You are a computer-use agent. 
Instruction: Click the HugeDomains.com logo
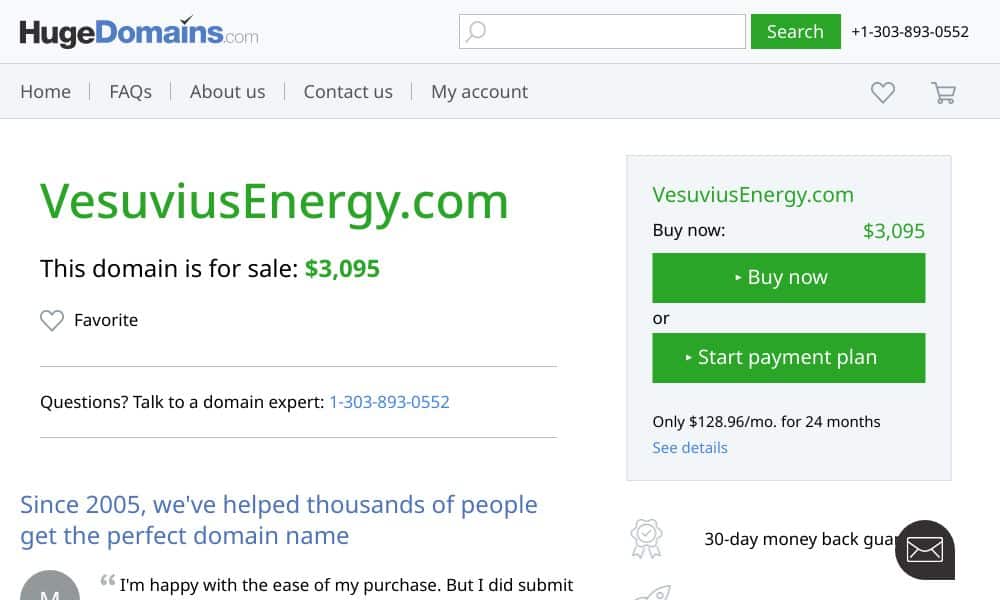[x=139, y=32]
